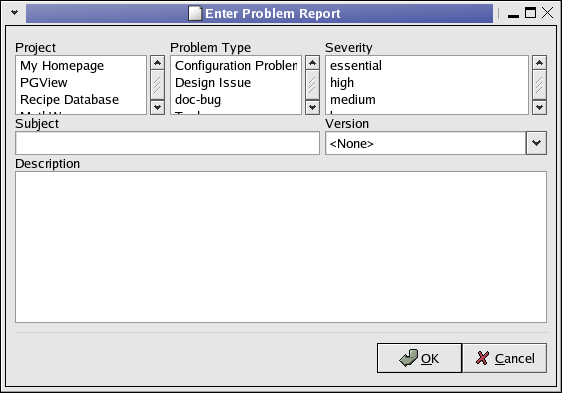Select high in Severity list
The width and height of the screenshot is (562, 393).
tap(427, 82)
